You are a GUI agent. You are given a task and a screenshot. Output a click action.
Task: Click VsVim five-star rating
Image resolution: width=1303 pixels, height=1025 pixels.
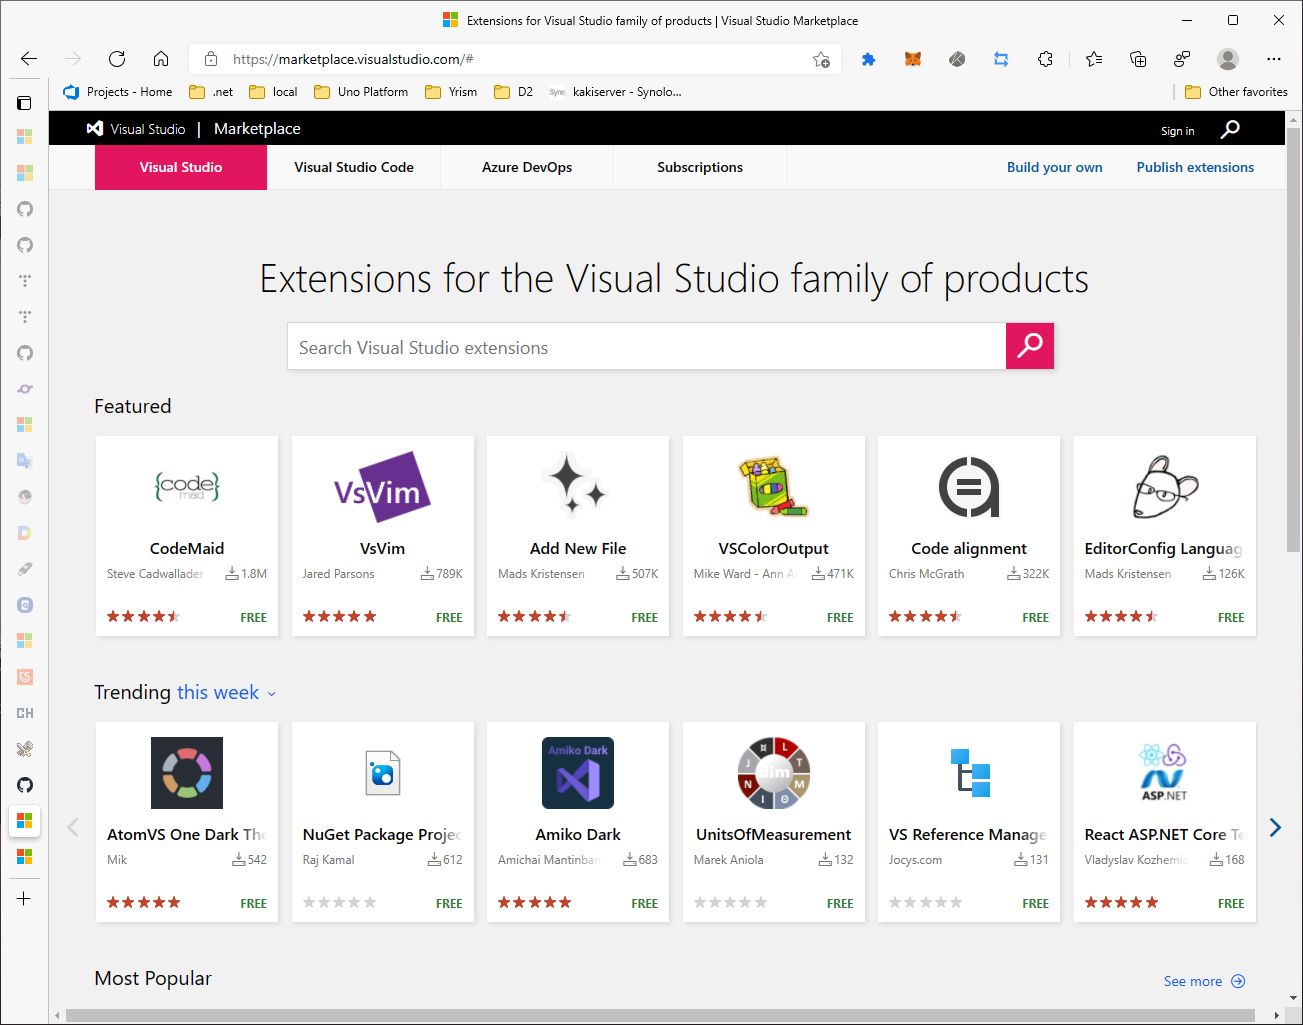point(339,617)
